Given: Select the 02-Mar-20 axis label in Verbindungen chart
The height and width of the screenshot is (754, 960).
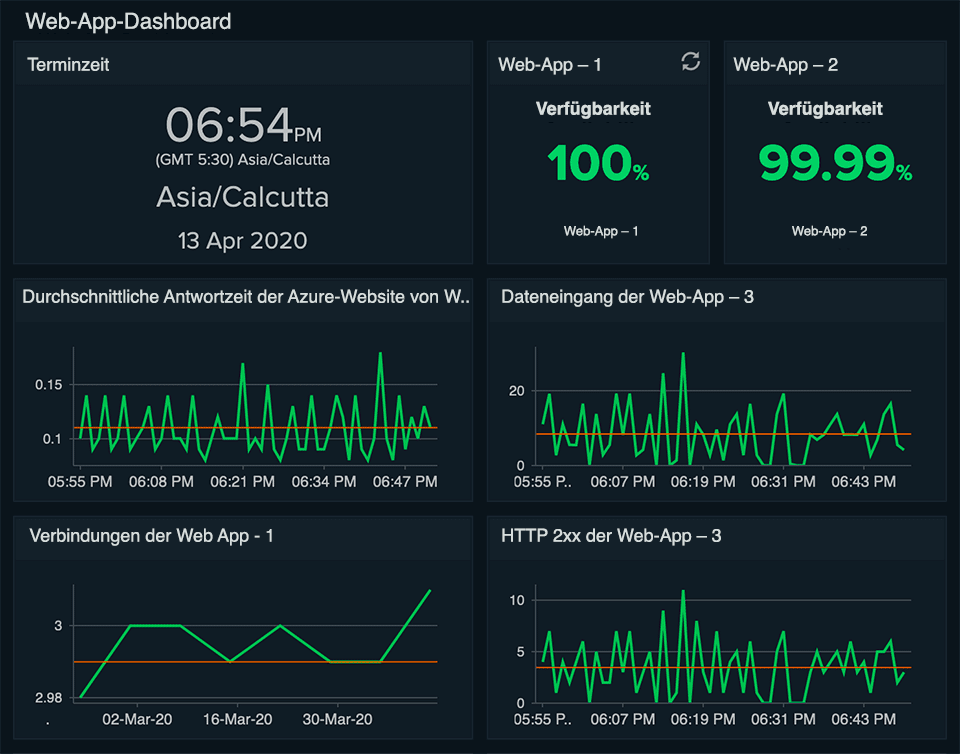Looking at the screenshot, I should tap(136, 719).
